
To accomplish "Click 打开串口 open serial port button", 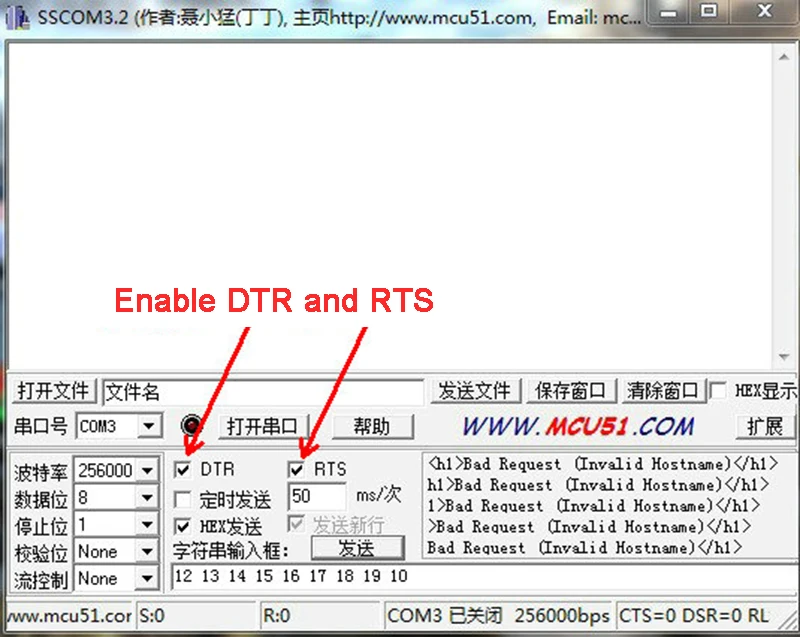I will tap(263, 426).
